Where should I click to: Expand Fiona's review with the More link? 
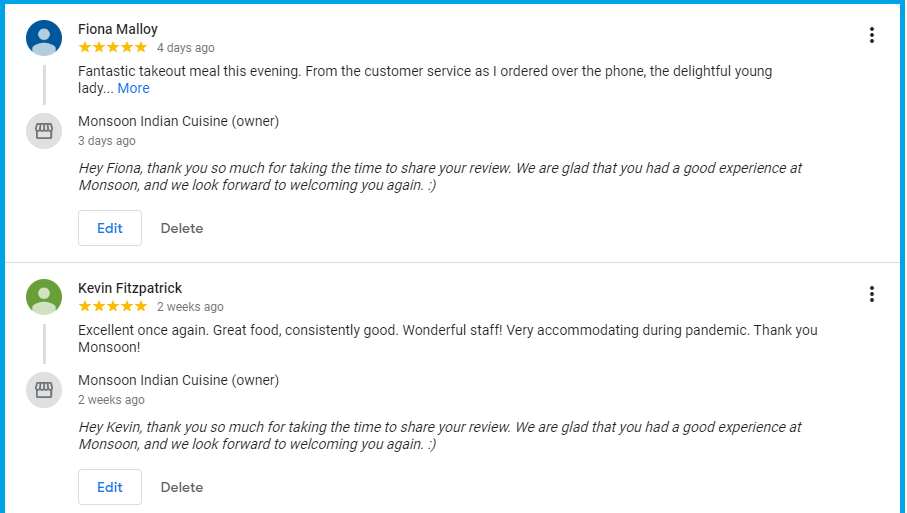(x=134, y=88)
